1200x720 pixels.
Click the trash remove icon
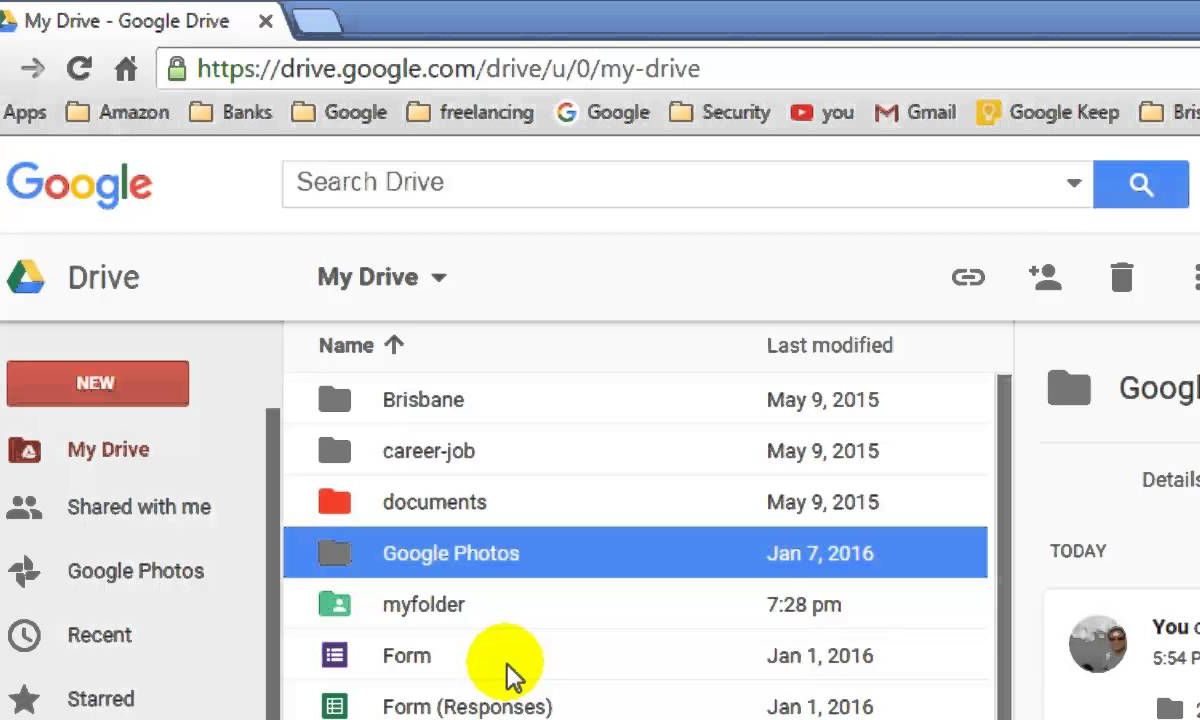point(1122,277)
